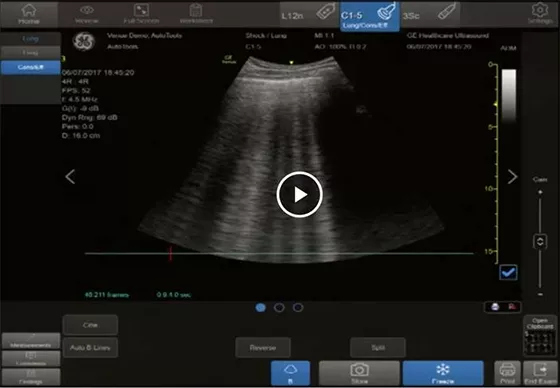Image resolution: width=560 pixels, height=388 pixels.
Task: Open Measurements tool
Action: coord(31,341)
